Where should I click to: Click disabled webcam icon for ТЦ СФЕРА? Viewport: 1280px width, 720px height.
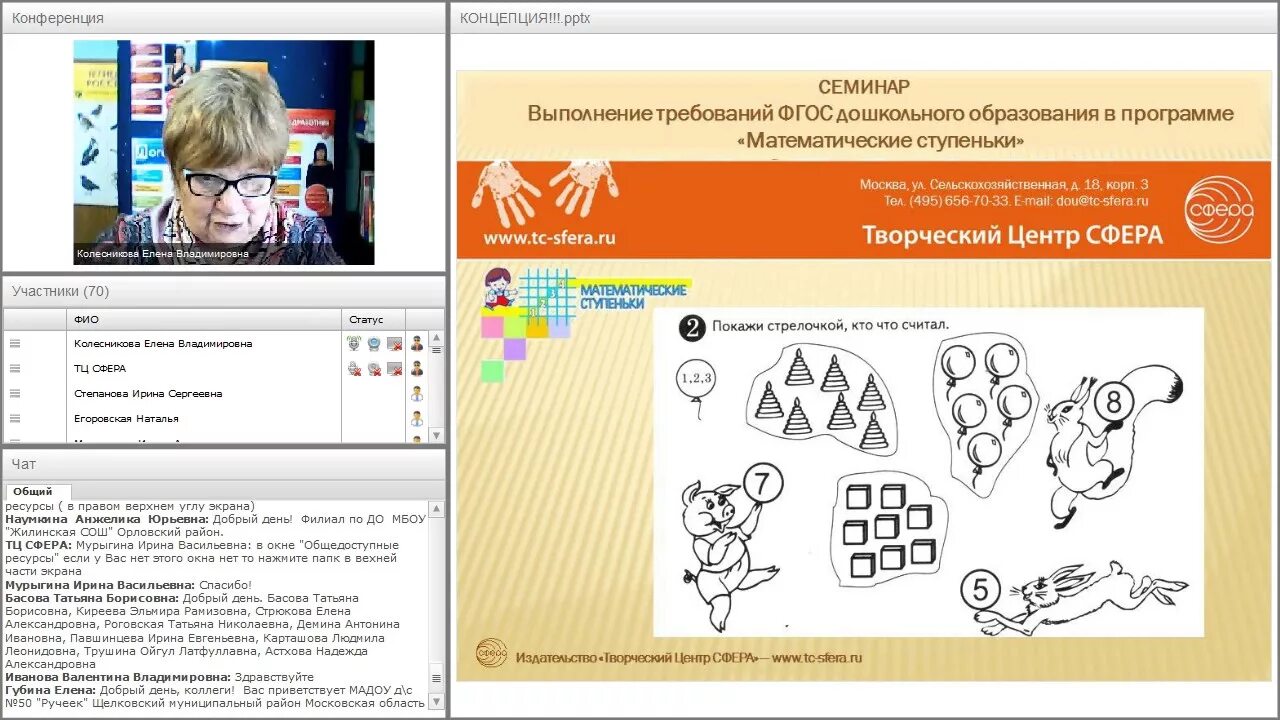374,368
